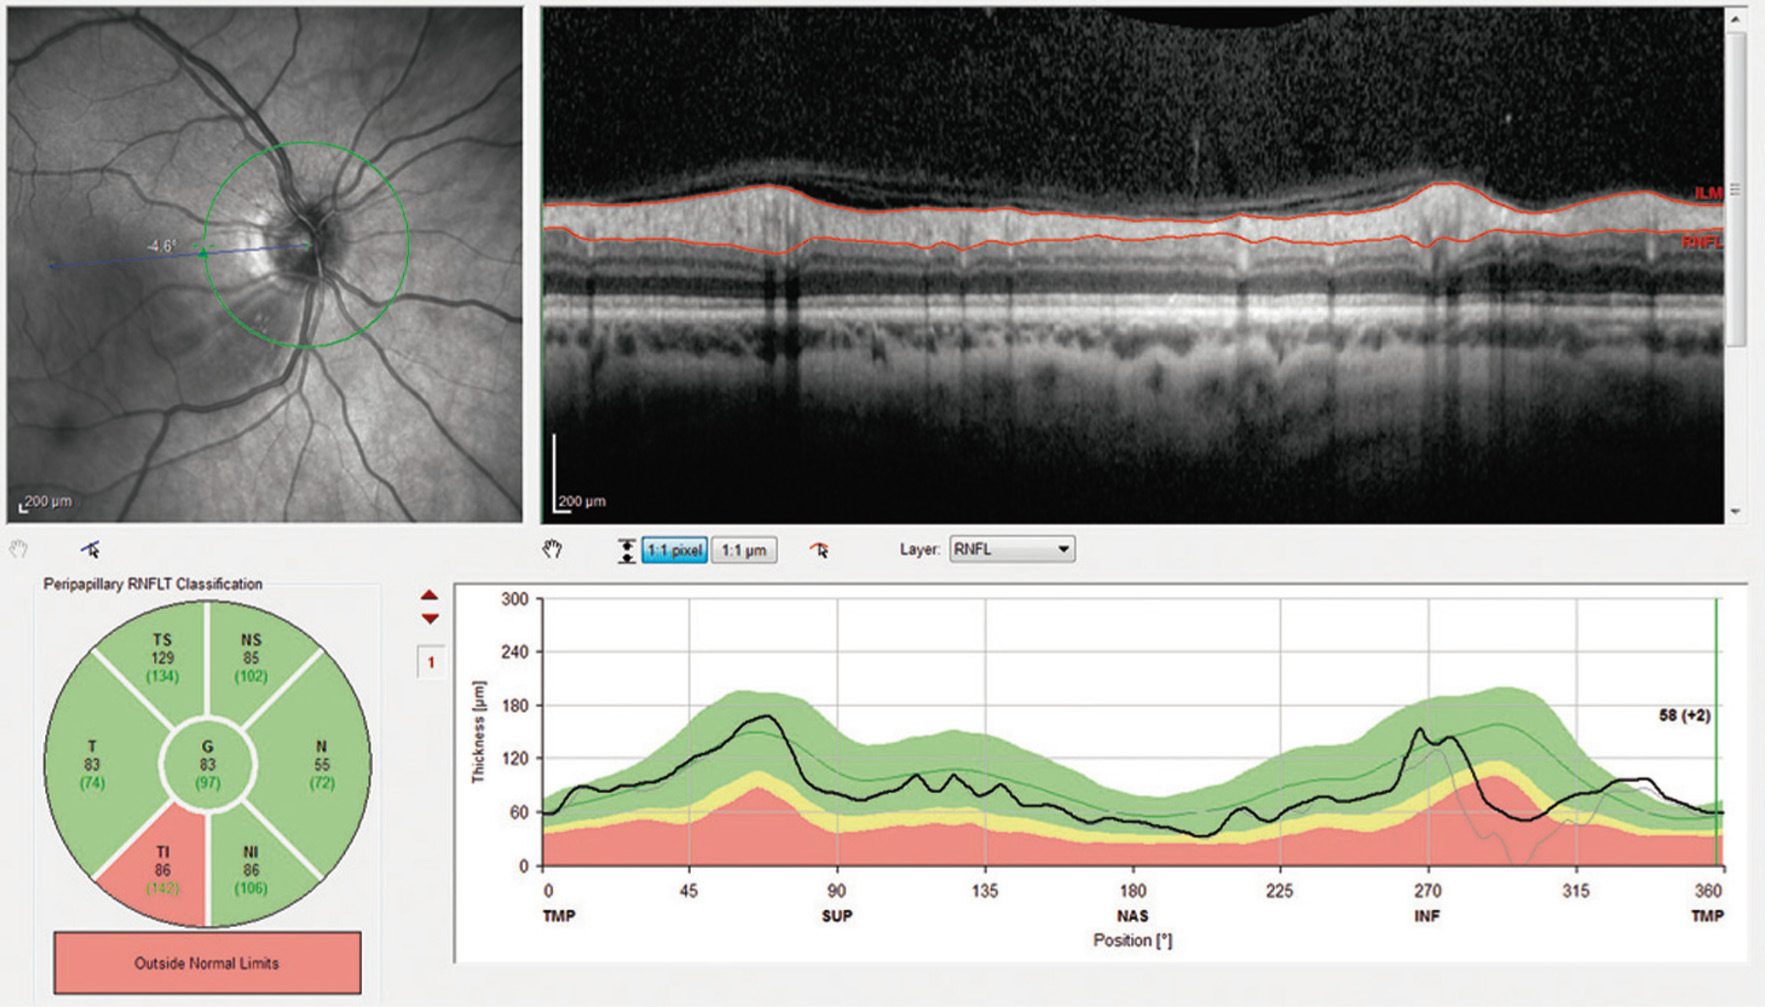The image size is (1765, 1007).
Task: Select the pan hand tool below fundus image
Action: pyautogui.click(x=18, y=549)
